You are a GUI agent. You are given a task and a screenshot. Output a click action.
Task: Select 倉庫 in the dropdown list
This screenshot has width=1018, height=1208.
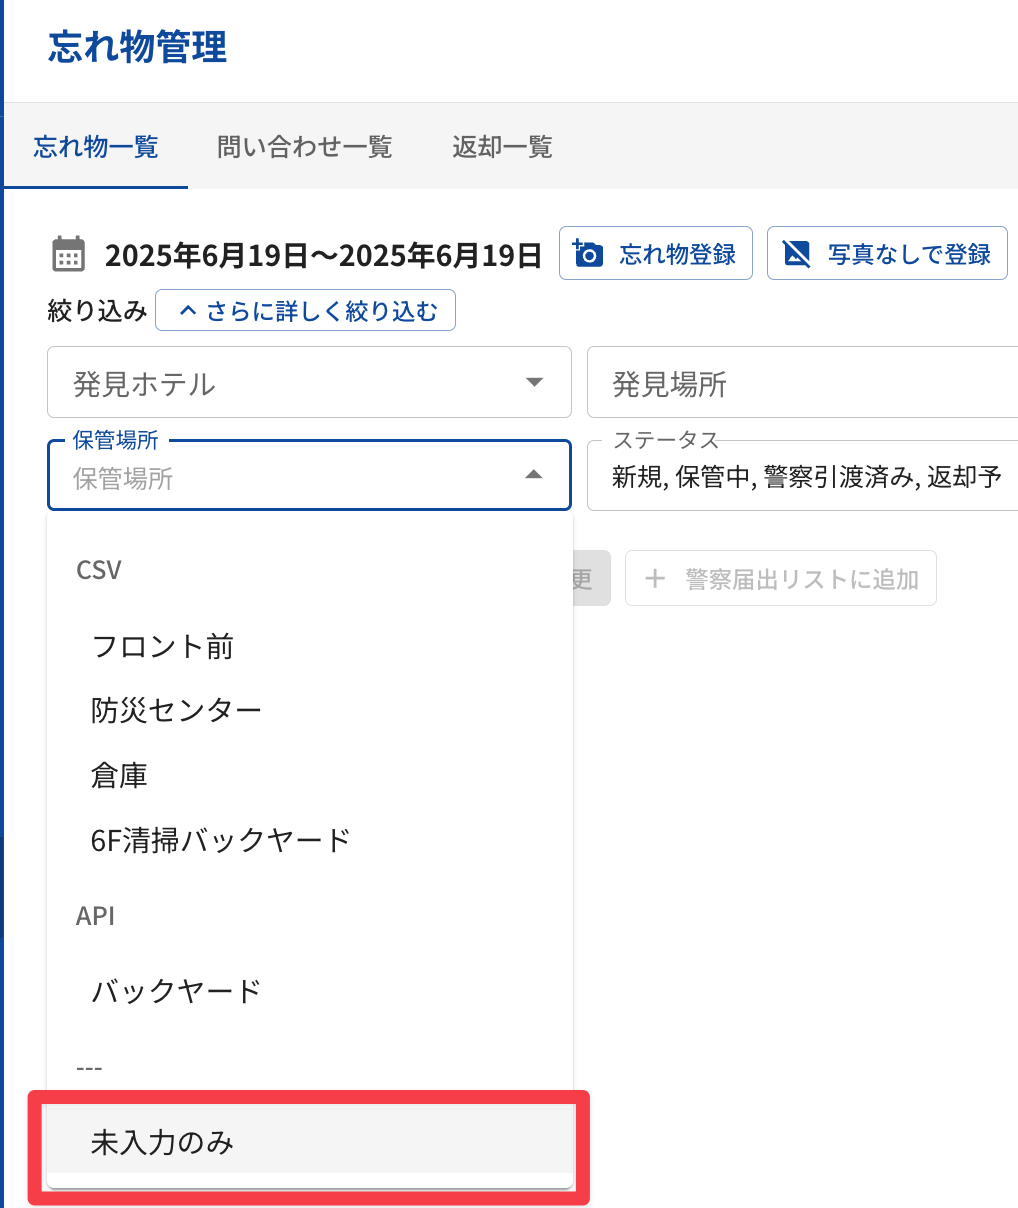click(x=120, y=775)
